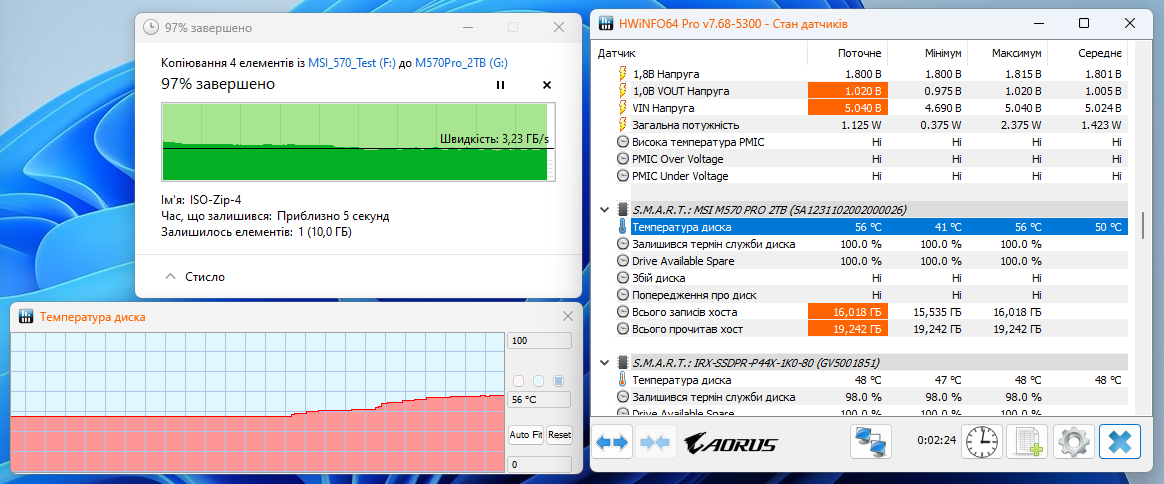Click the Стисло chevron to show fewer details
The width and height of the screenshot is (1164, 484).
[x=171, y=277]
